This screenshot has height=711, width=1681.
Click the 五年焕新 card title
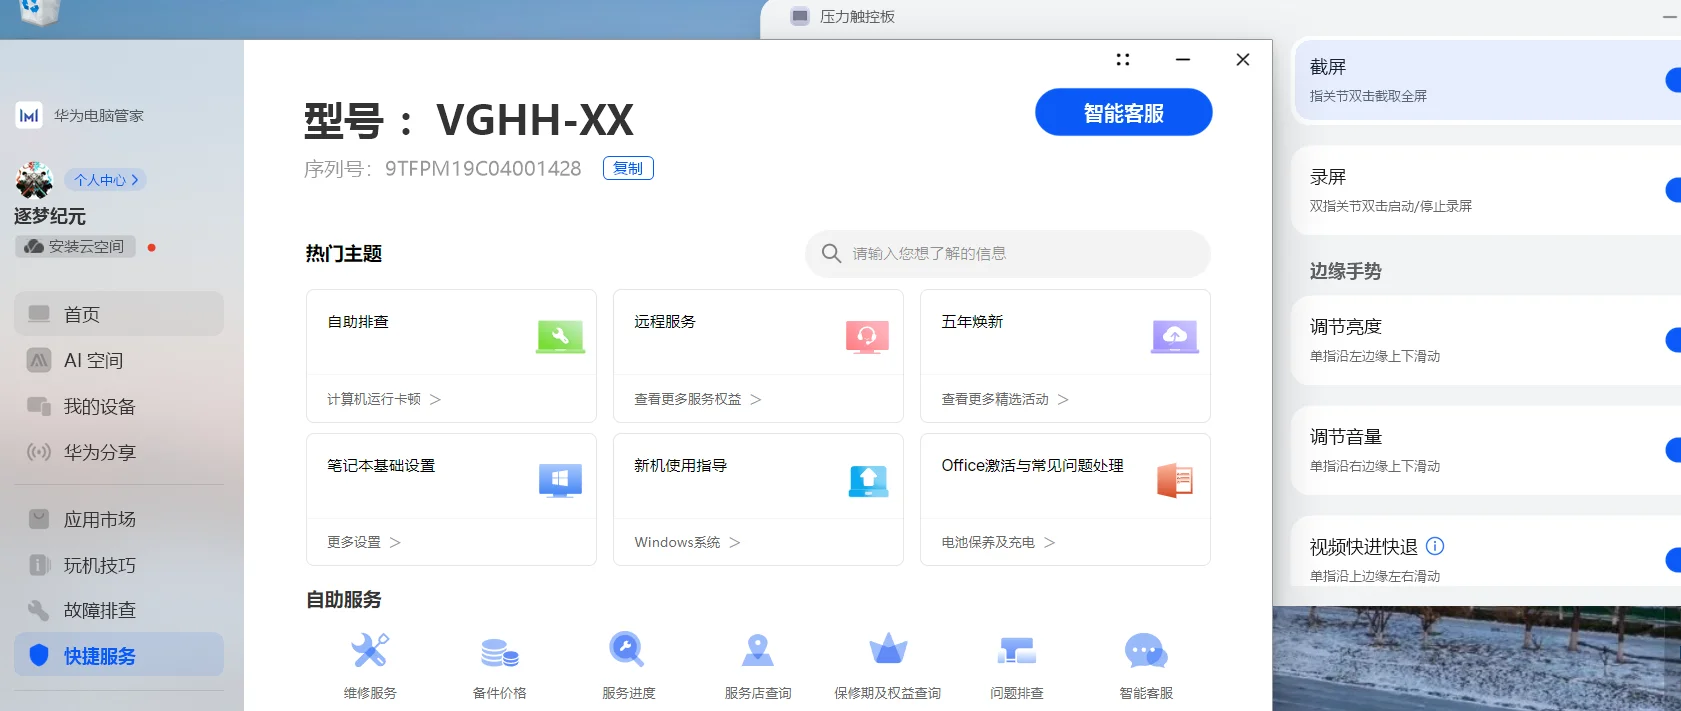(x=972, y=322)
